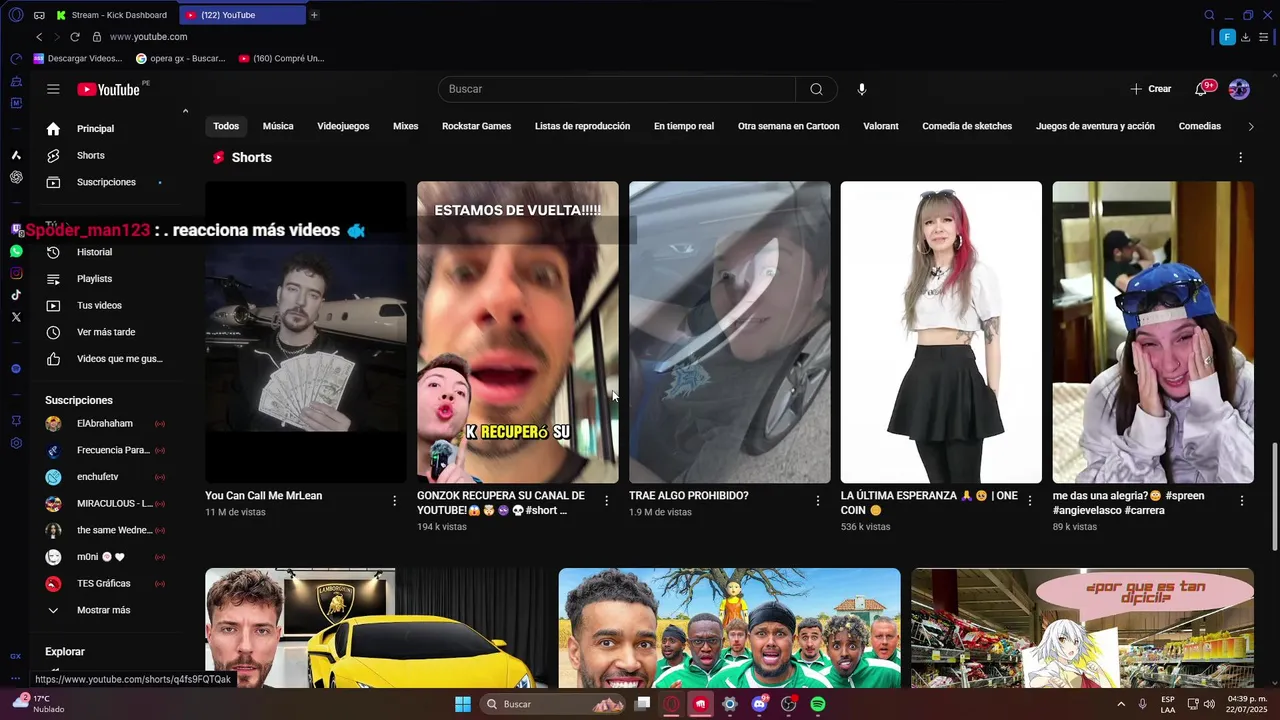Select the Todos filter chip
This screenshot has width=1280, height=720.
click(x=226, y=126)
